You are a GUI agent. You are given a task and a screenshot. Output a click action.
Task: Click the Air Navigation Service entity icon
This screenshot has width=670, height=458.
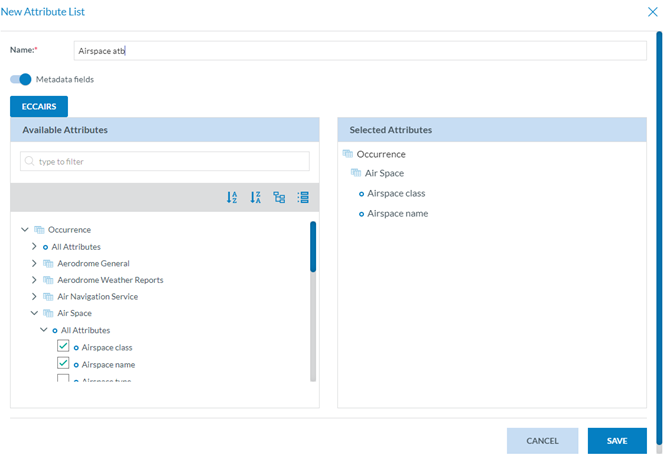48,297
